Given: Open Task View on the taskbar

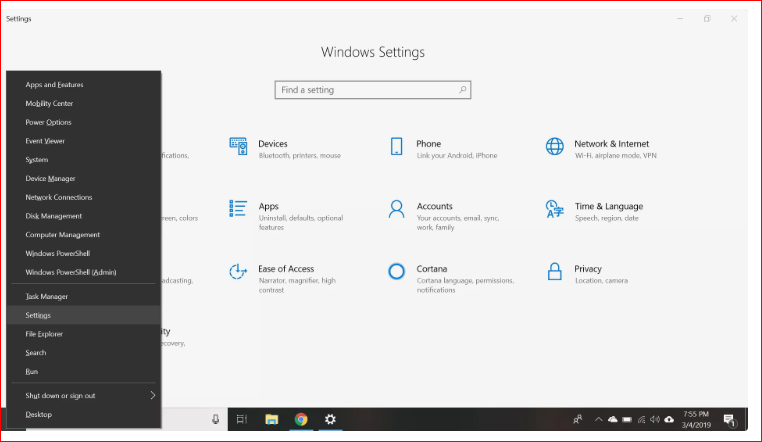Looking at the screenshot, I should (242, 419).
